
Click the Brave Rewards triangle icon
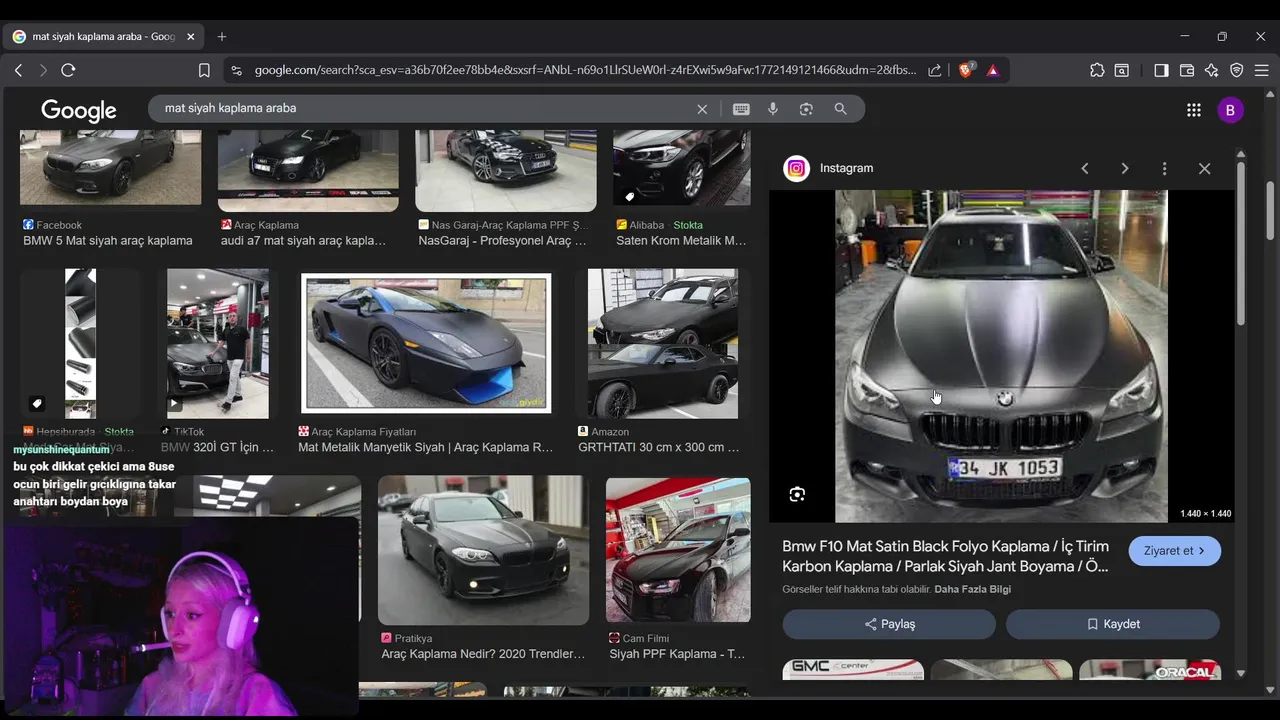point(993,70)
